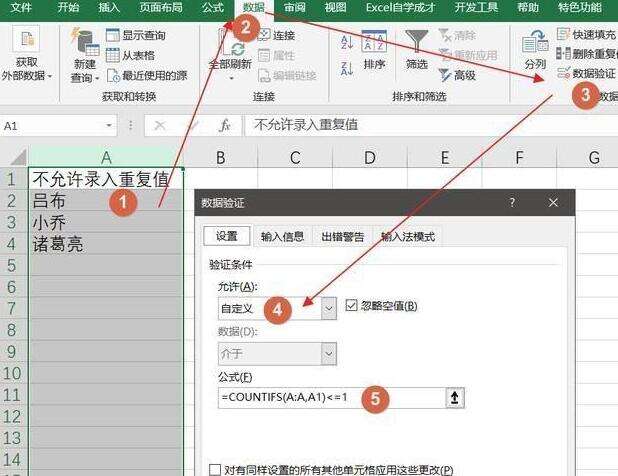Open the 页面布局 ribbon tab
This screenshot has width=618, height=476.
[x=161, y=7]
